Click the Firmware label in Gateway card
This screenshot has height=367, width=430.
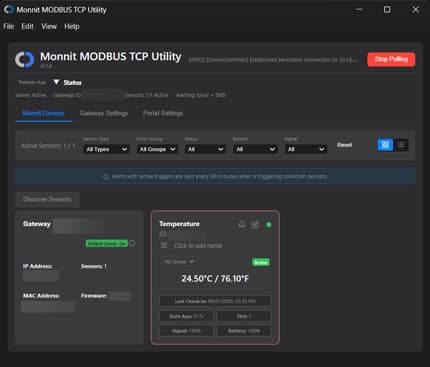tap(94, 296)
